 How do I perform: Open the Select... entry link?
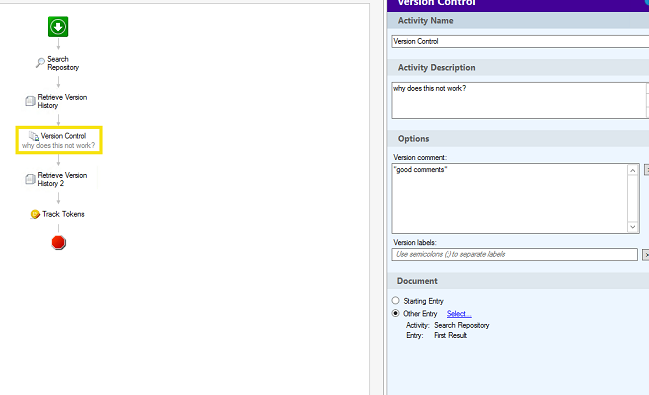click(459, 314)
